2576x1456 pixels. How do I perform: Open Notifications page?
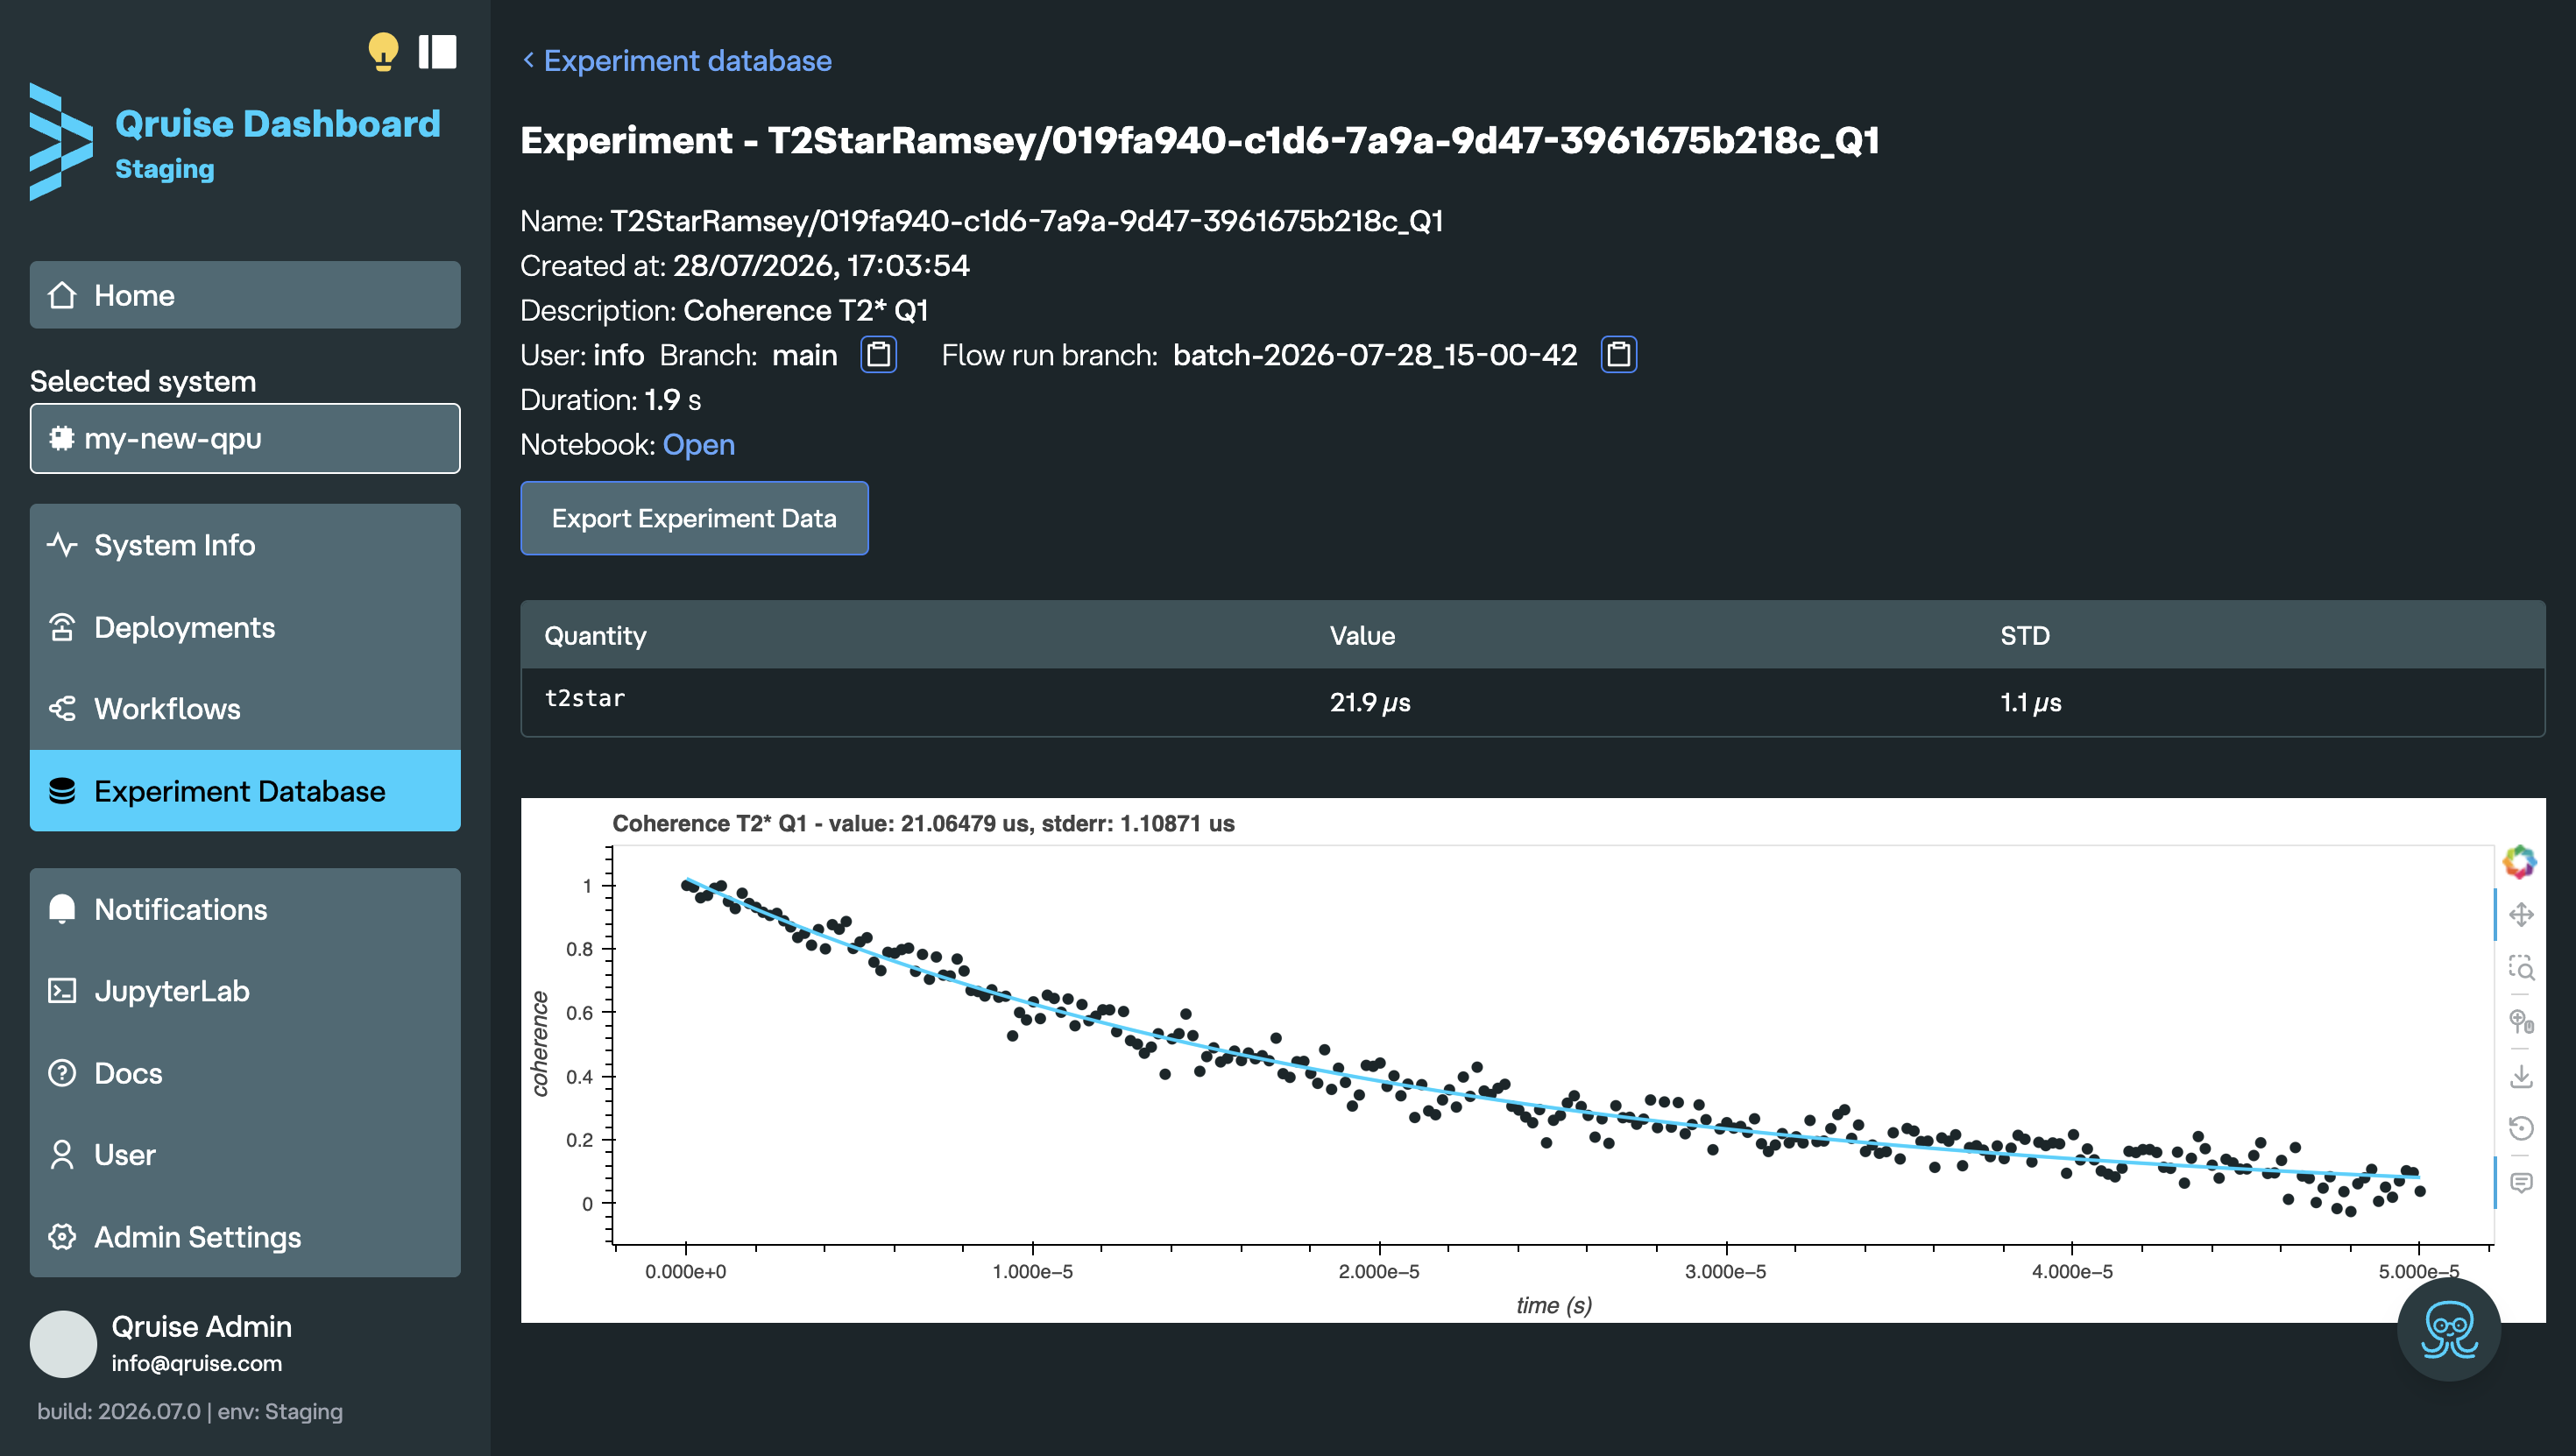pos(245,909)
